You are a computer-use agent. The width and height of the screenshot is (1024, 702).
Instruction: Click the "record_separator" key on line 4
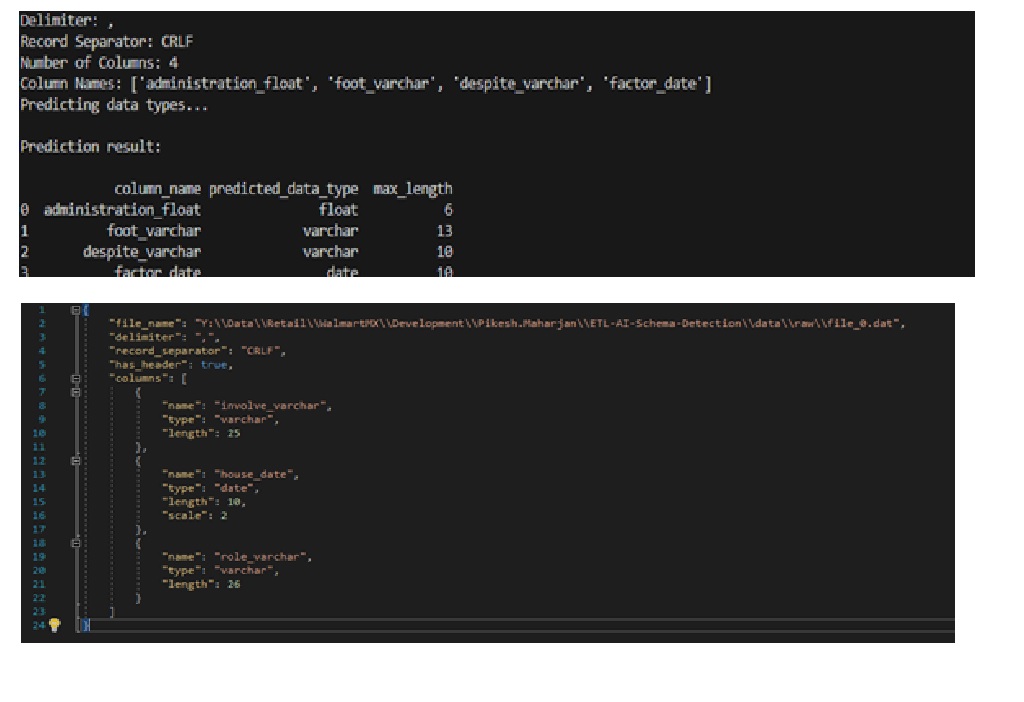click(x=168, y=351)
